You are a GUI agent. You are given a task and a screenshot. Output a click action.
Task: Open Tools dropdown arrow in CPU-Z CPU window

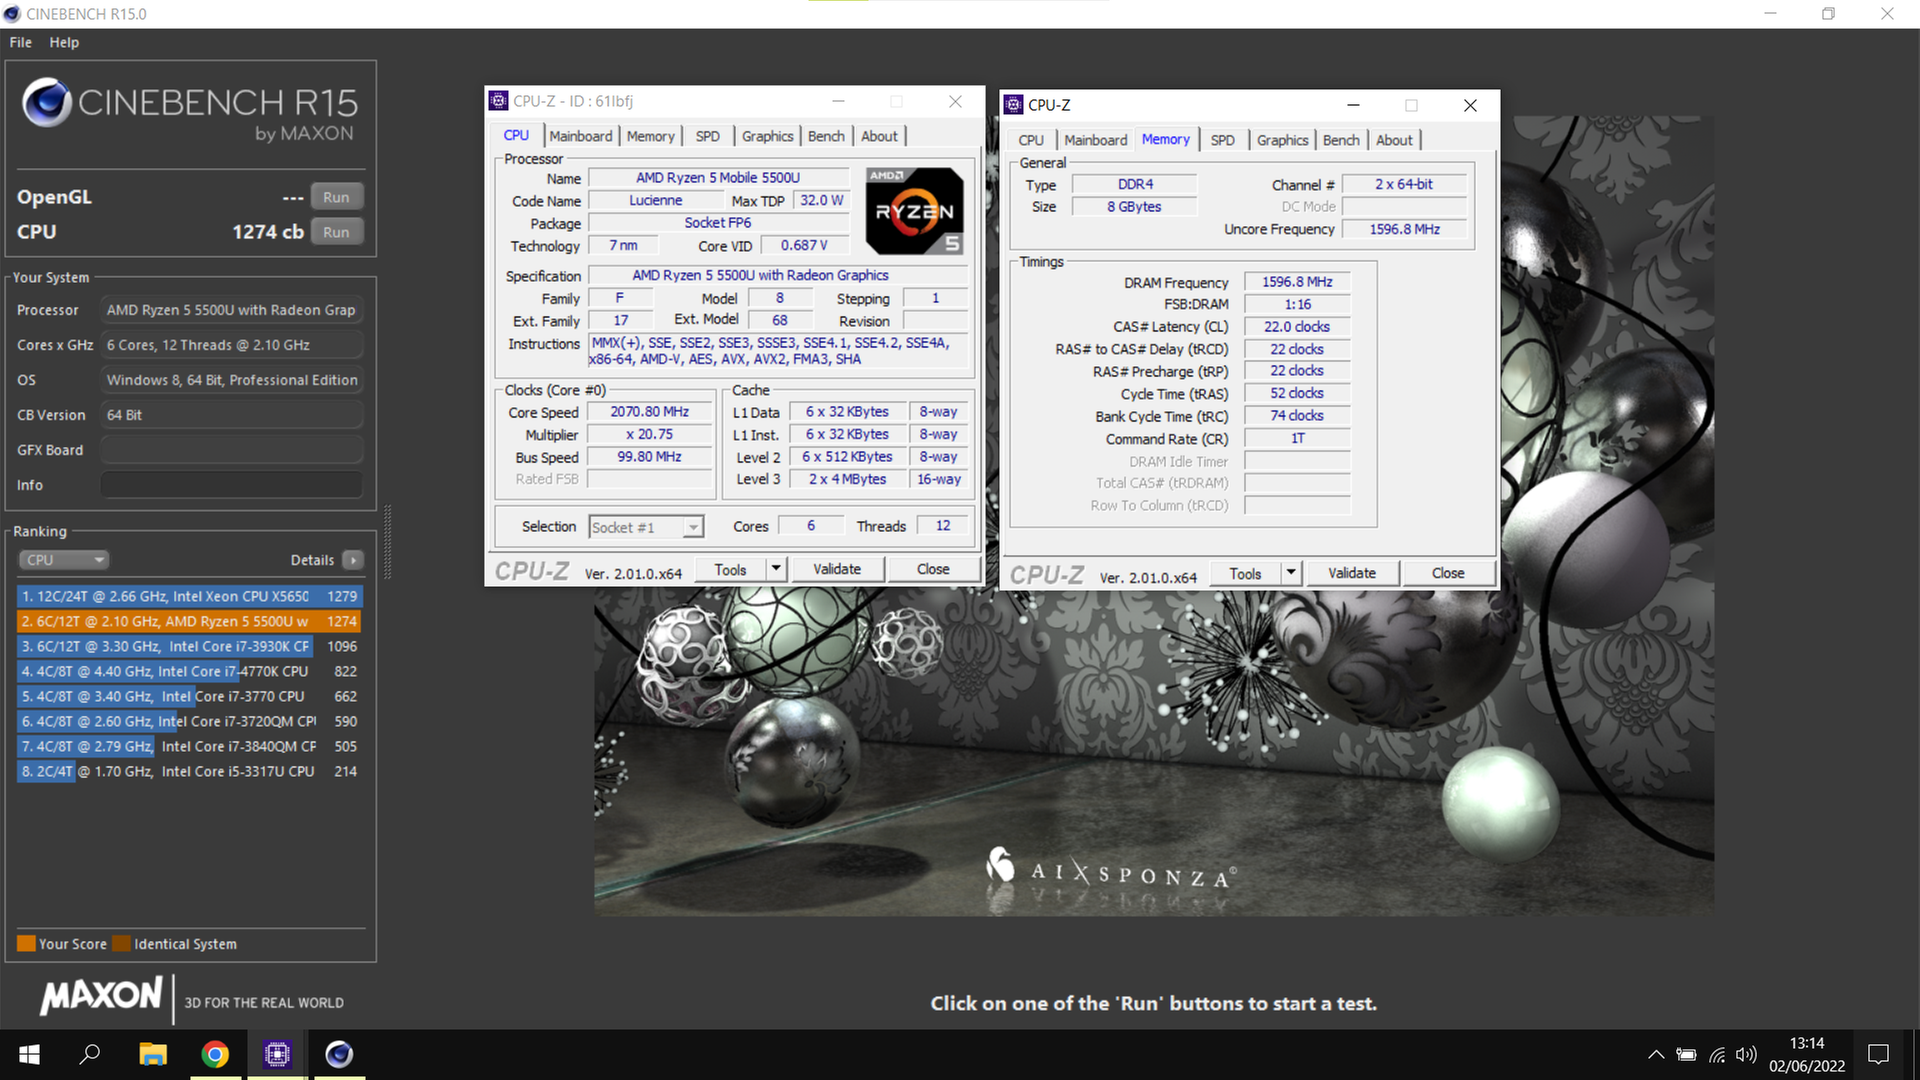[x=776, y=569]
